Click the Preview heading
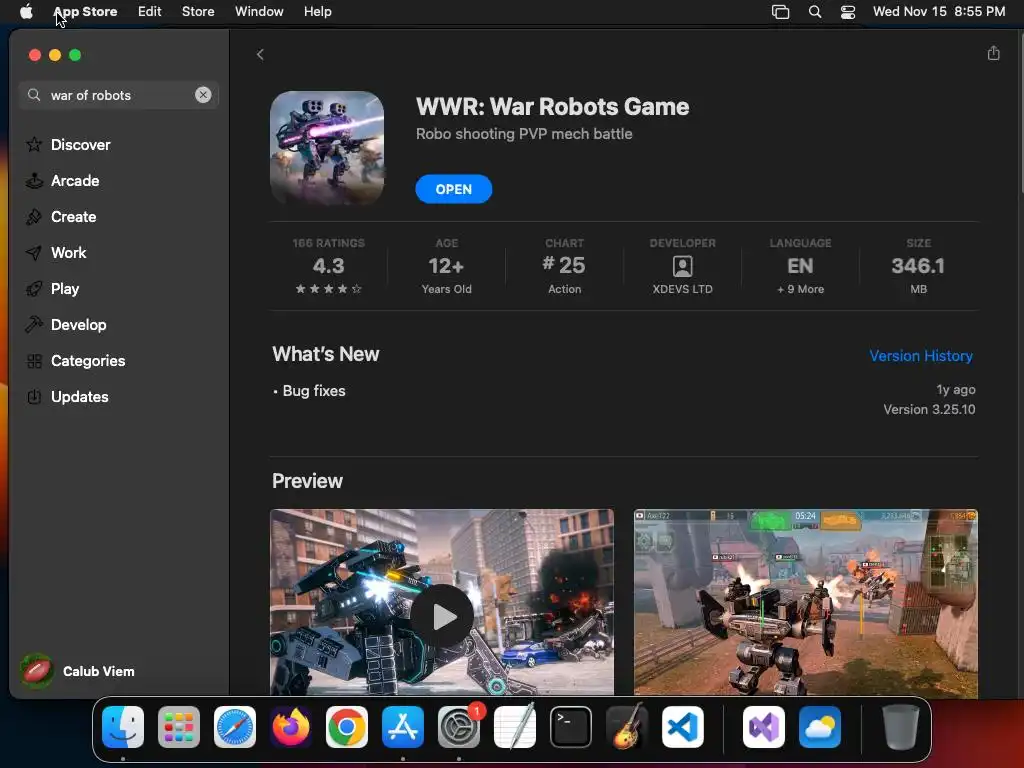Viewport: 1024px width, 768px height. click(x=307, y=481)
